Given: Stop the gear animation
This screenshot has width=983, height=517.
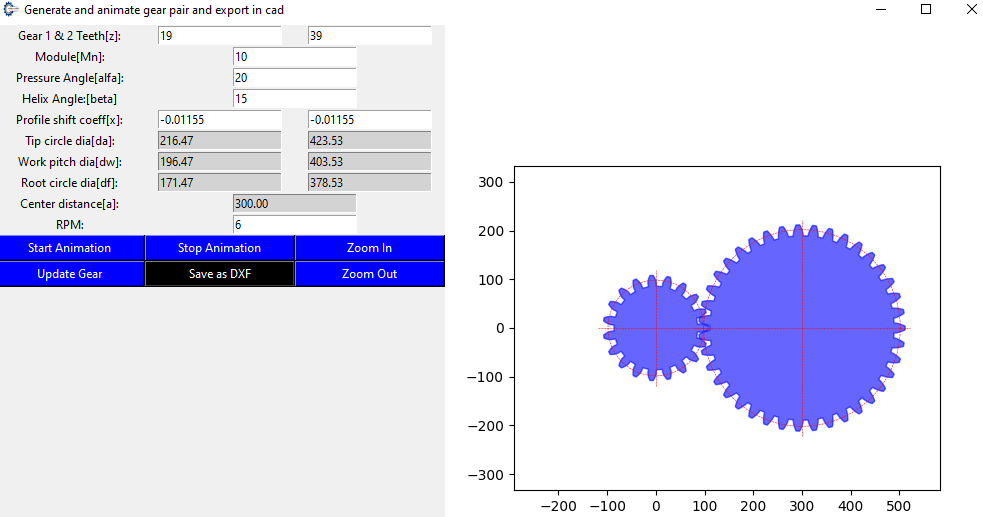Looking at the screenshot, I should tap(219, 248).
